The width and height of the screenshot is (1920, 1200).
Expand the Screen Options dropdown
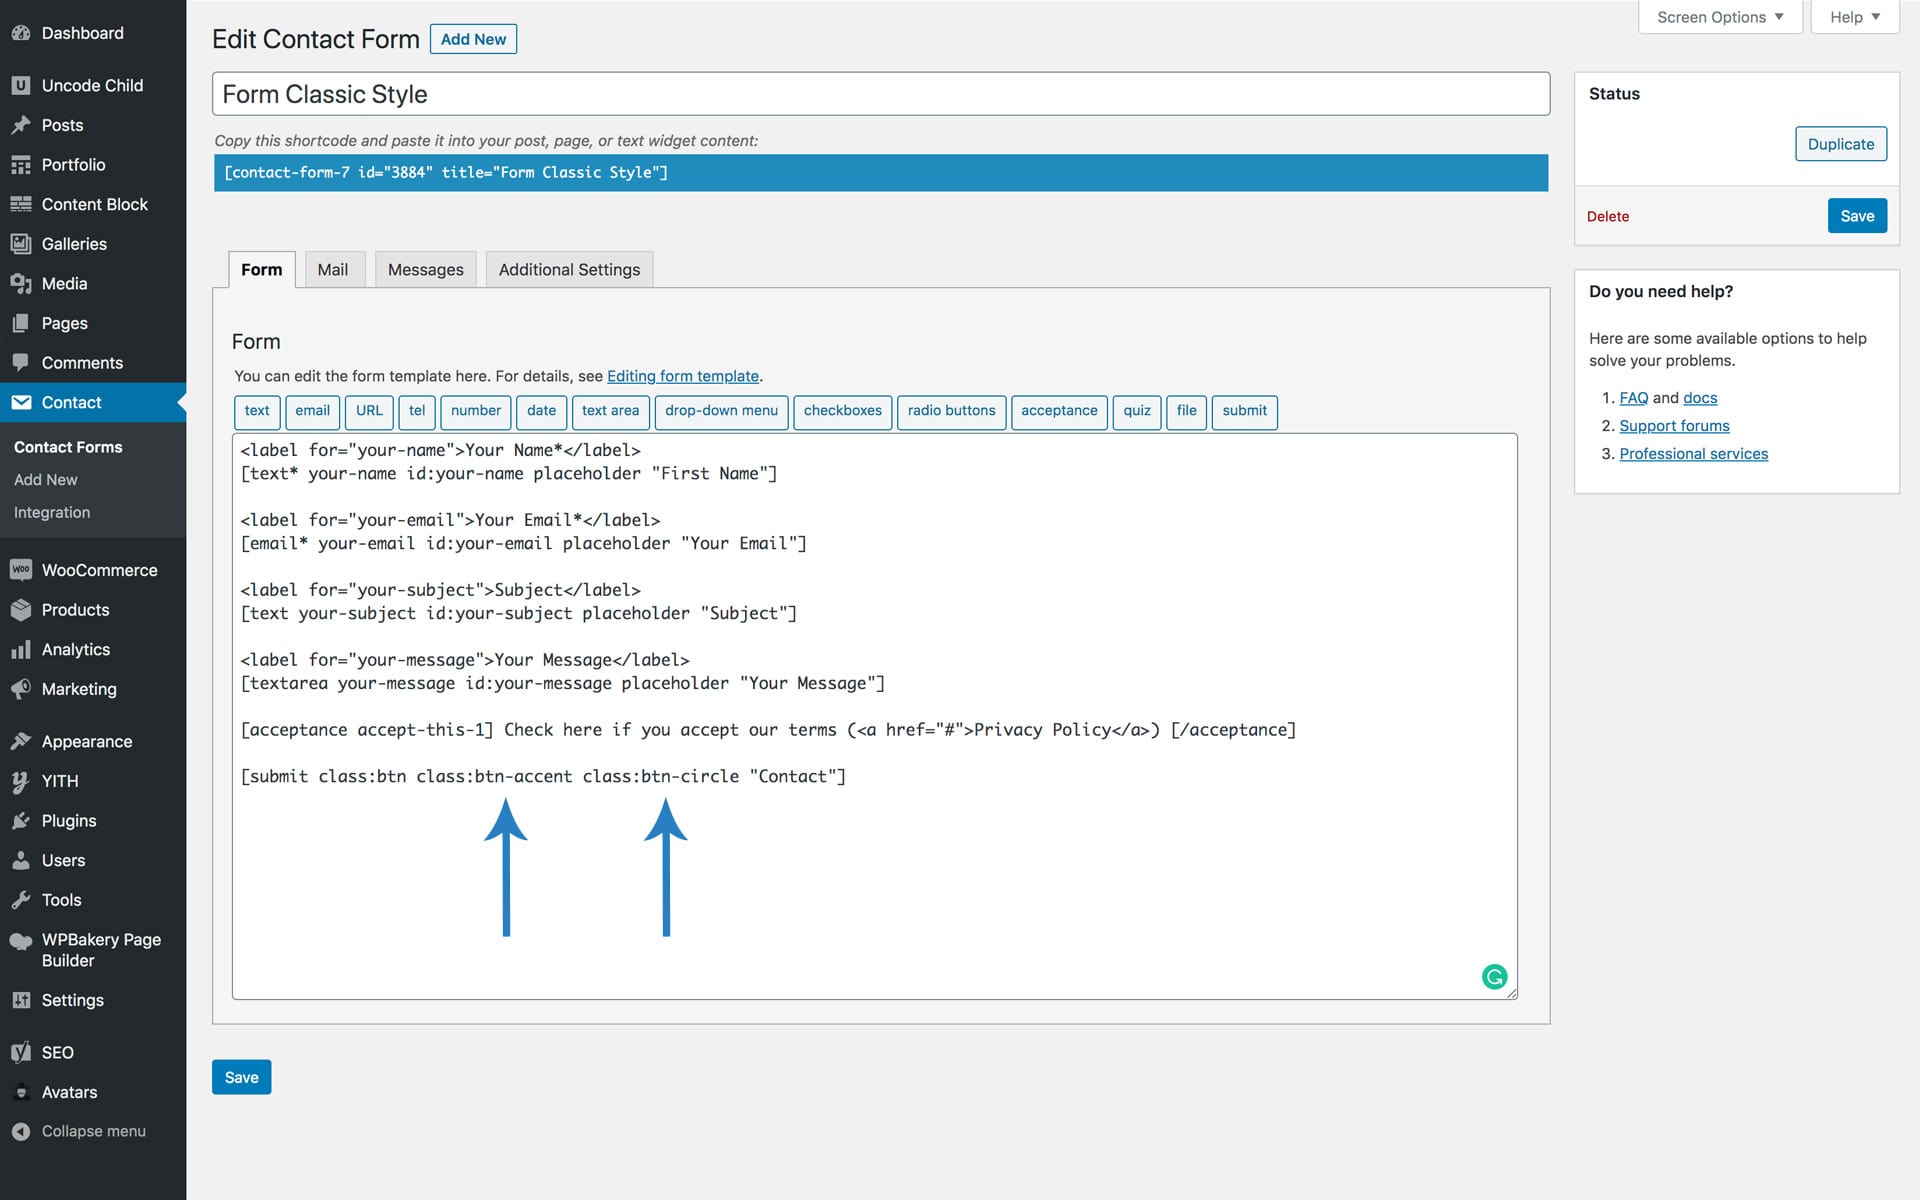1720,17
